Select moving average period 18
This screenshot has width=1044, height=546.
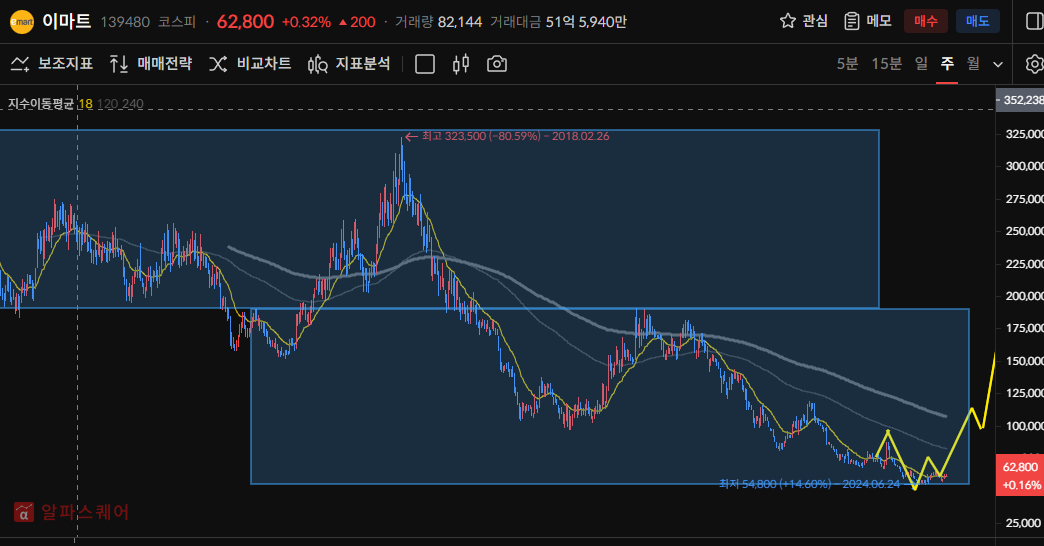85,104
